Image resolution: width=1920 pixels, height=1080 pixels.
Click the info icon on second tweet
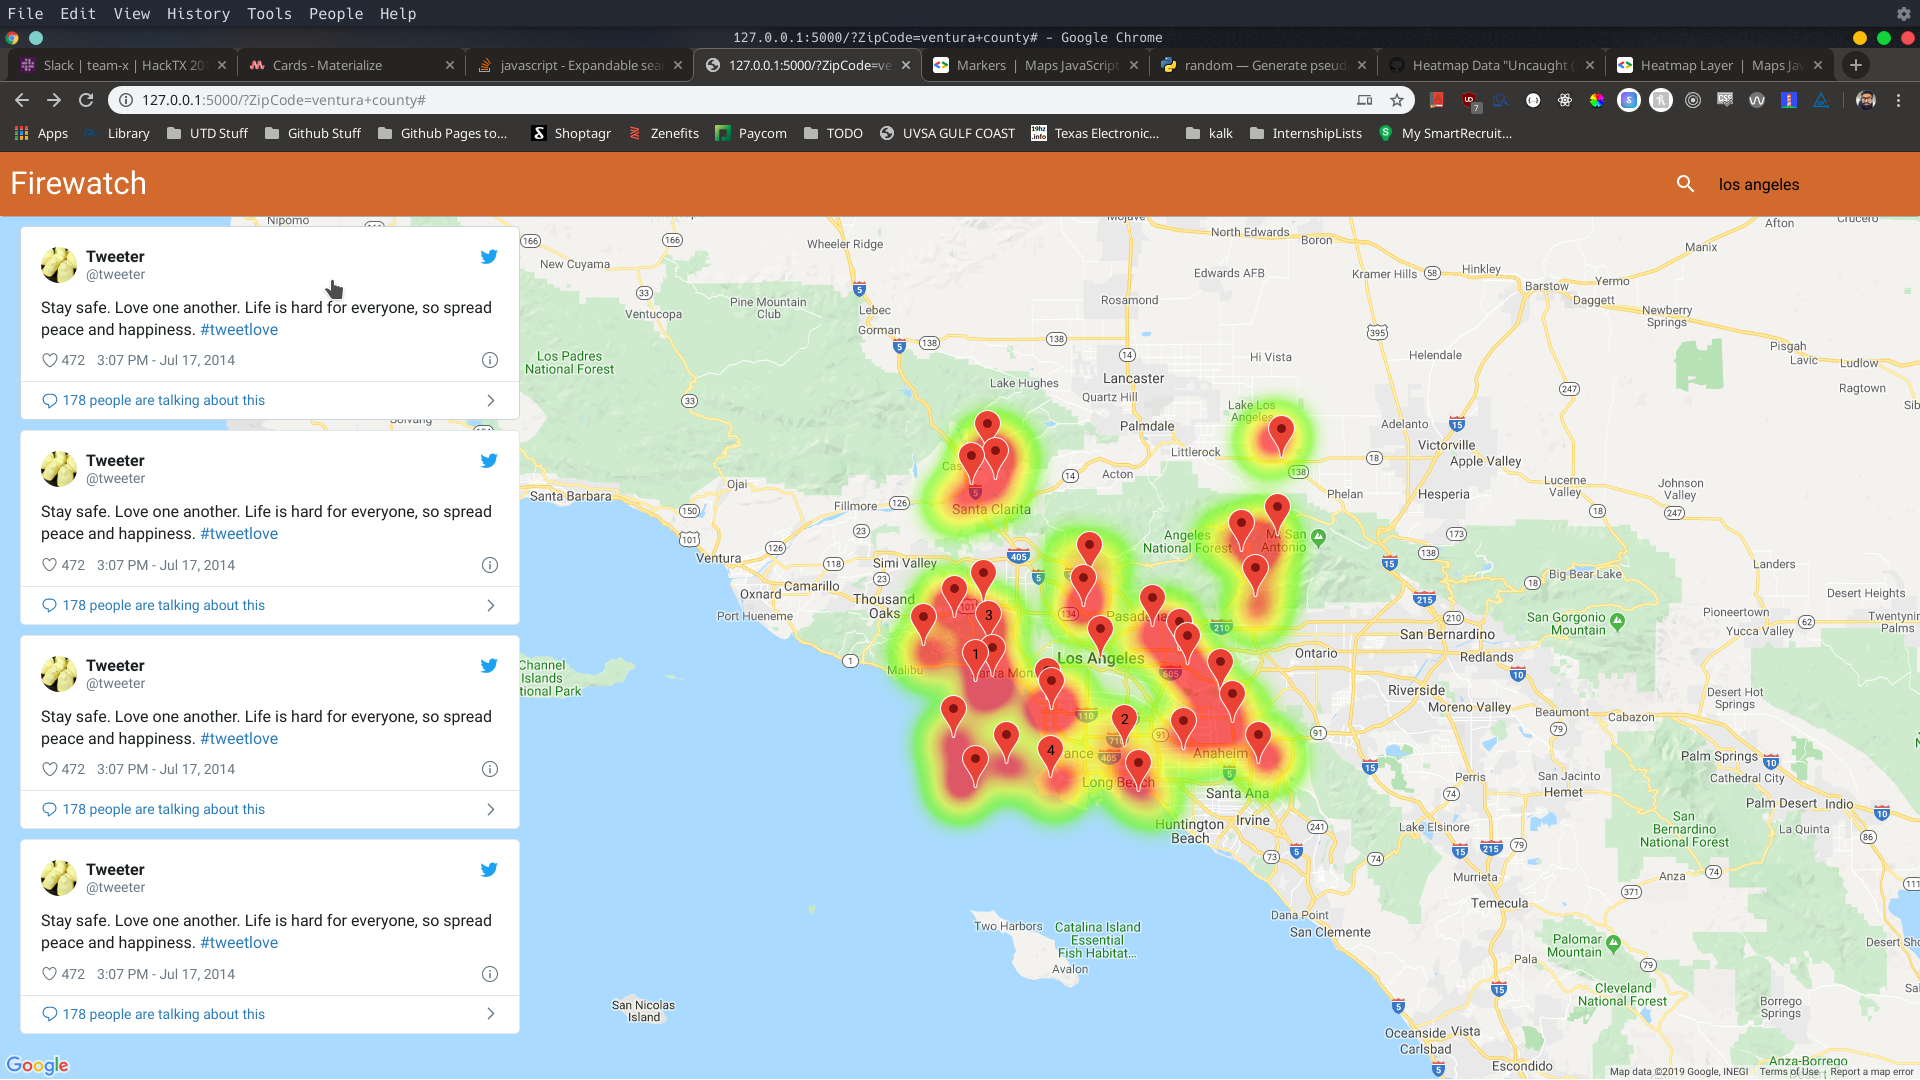[490, 565]
